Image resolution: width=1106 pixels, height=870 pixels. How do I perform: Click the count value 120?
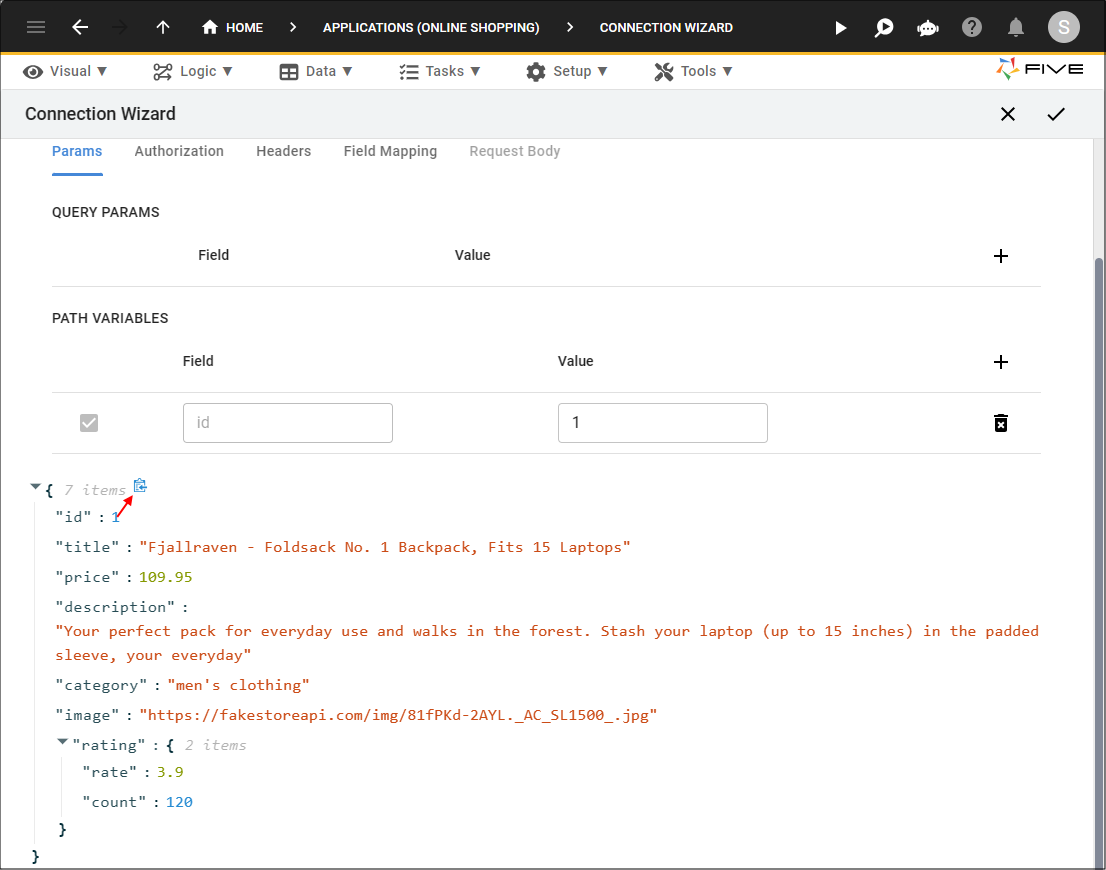point(179,802)
